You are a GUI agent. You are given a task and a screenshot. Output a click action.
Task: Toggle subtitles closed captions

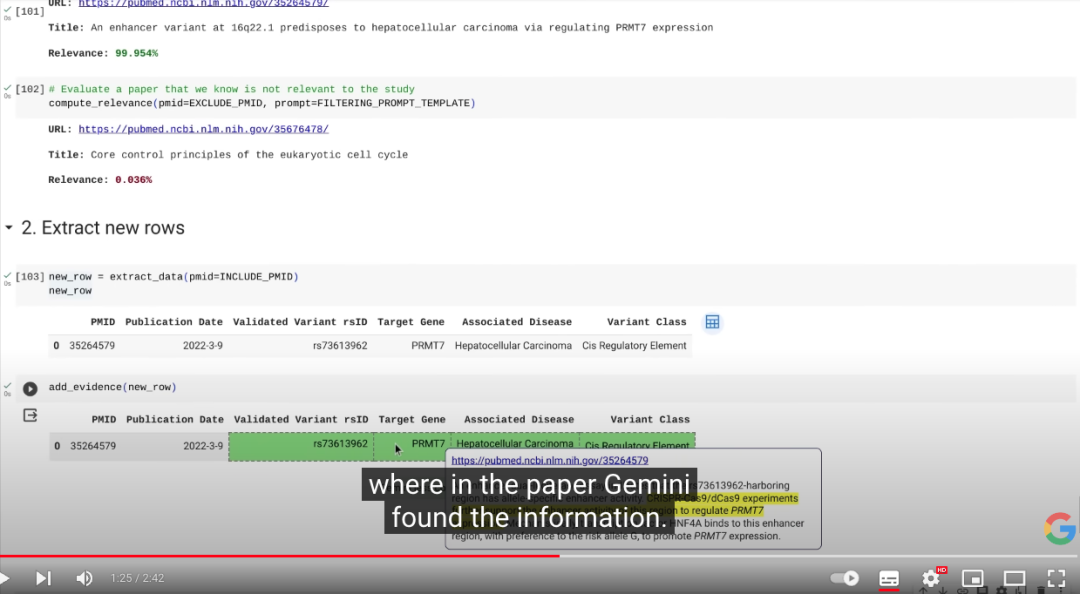coord(888,578)
